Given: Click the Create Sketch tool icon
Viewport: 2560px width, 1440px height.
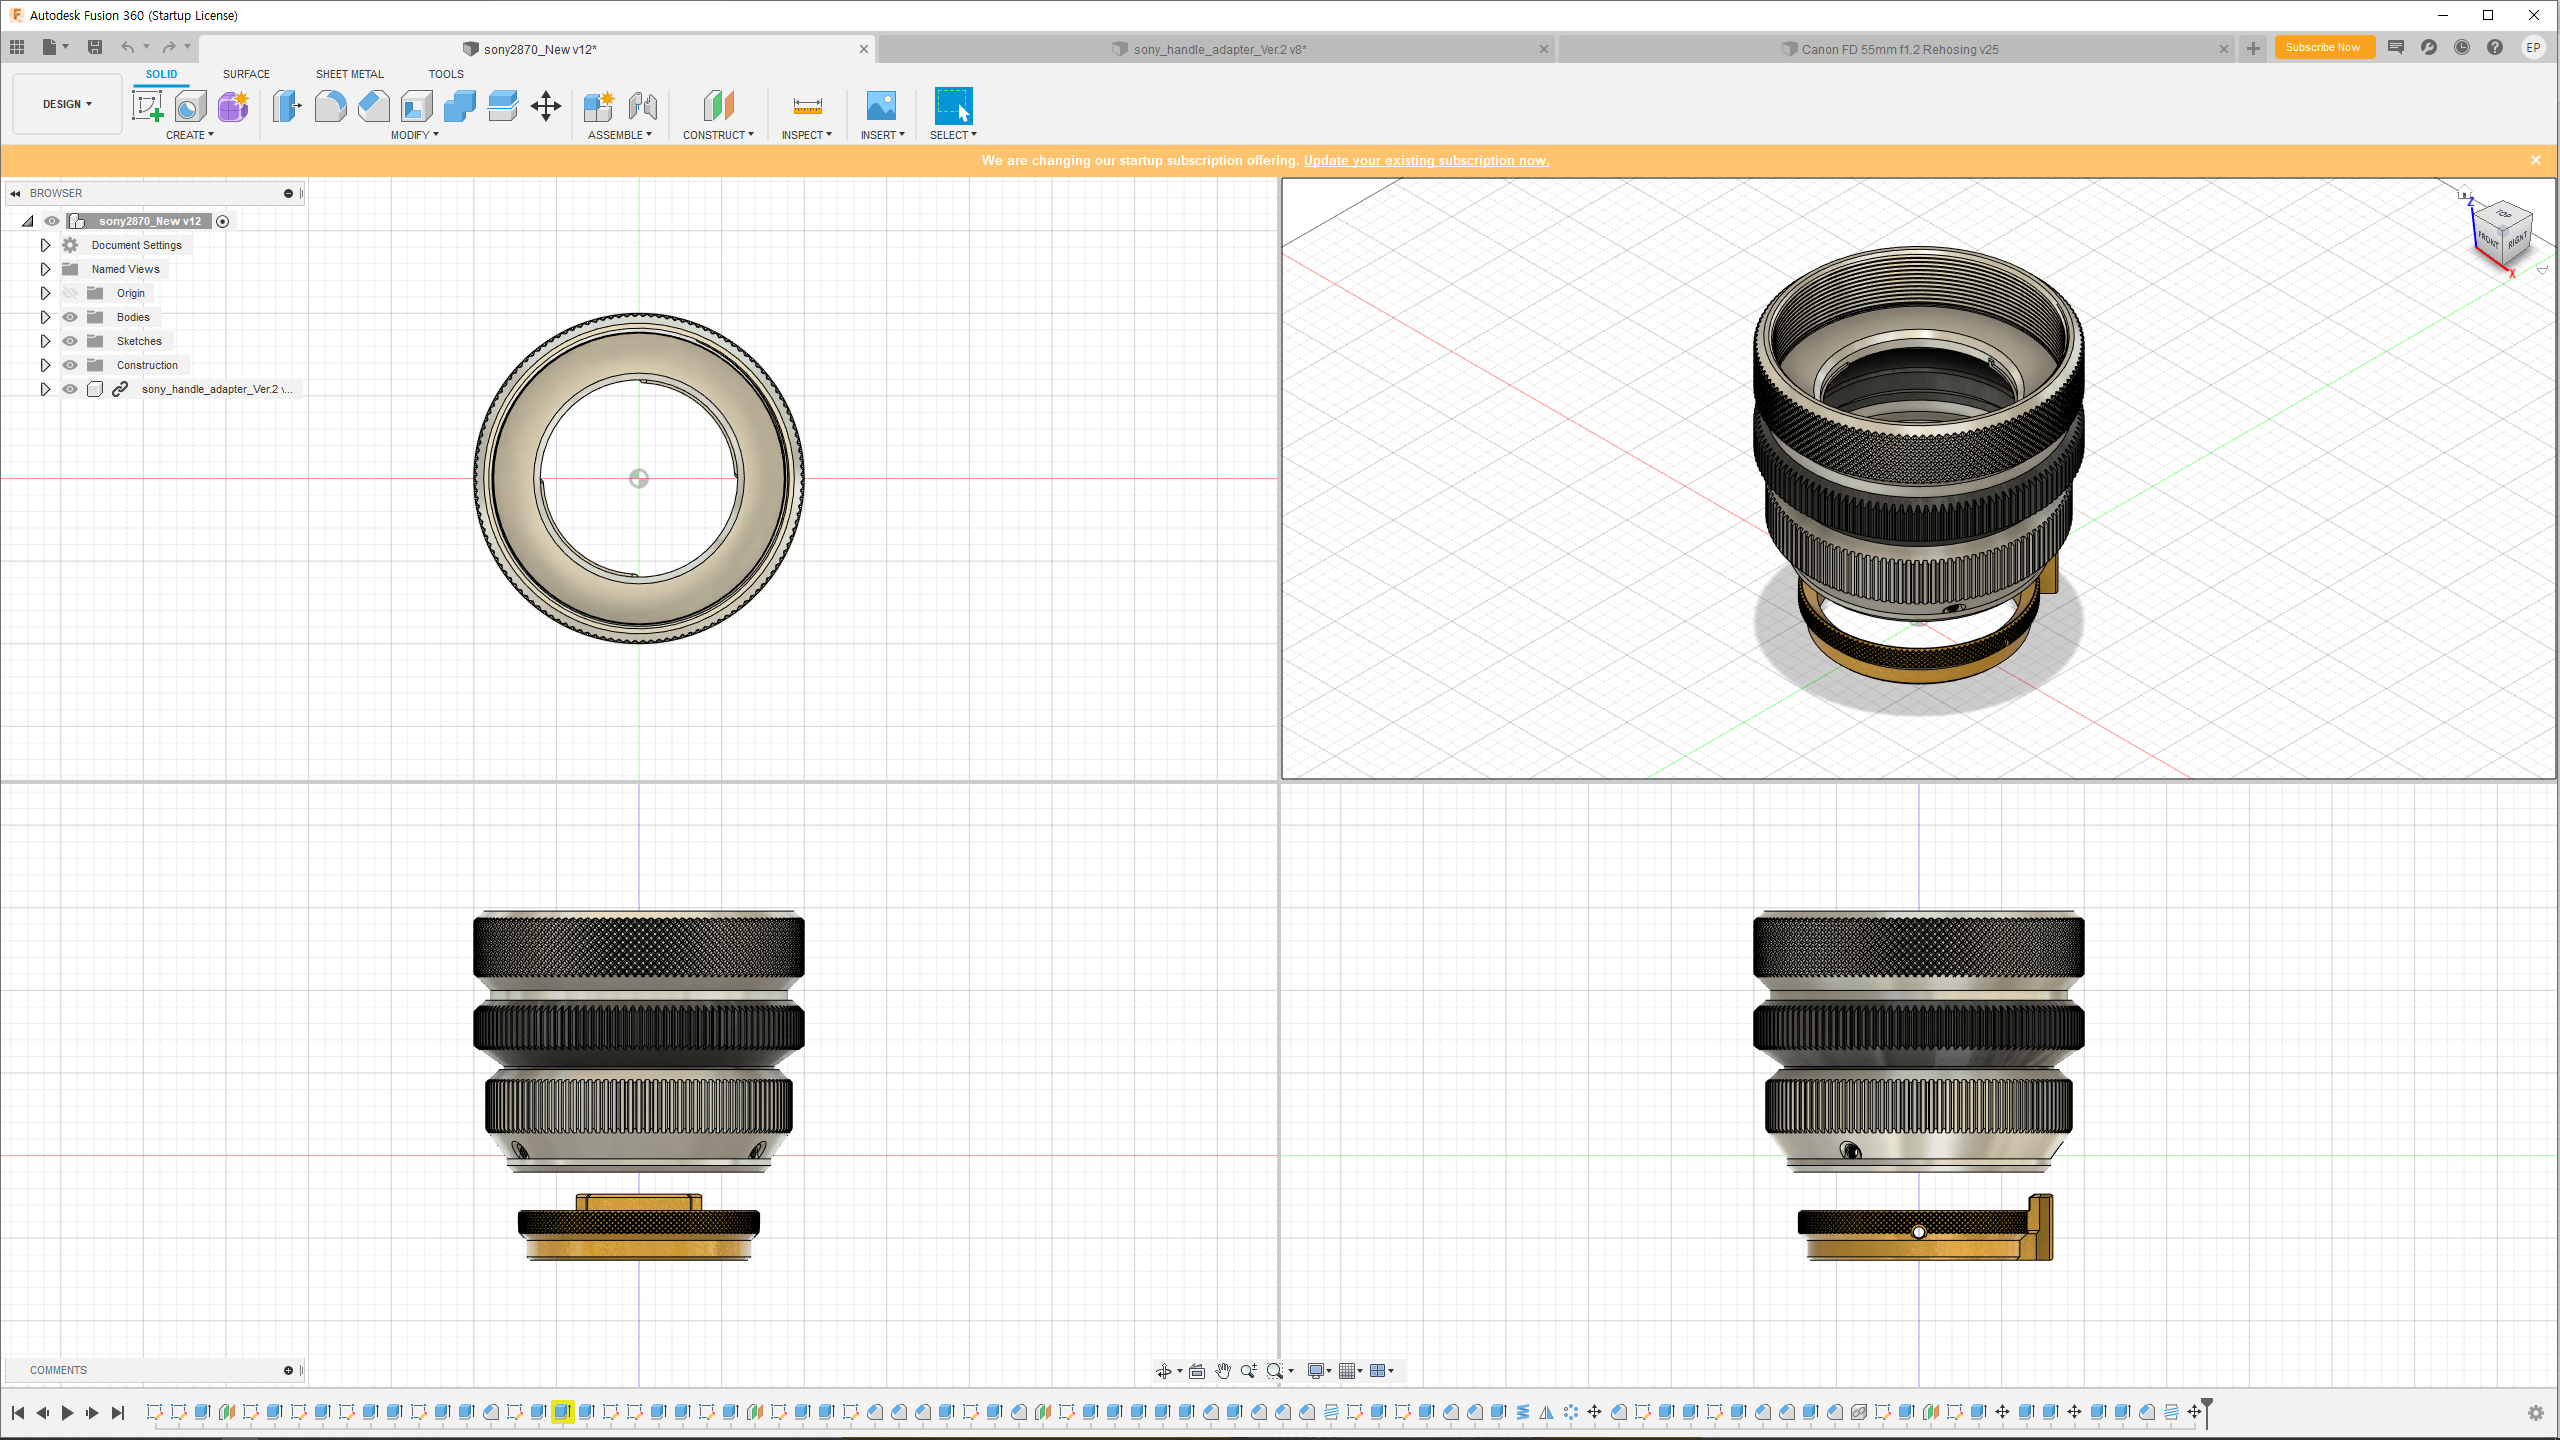Looking at the screenshot, I should click(147, 106).
